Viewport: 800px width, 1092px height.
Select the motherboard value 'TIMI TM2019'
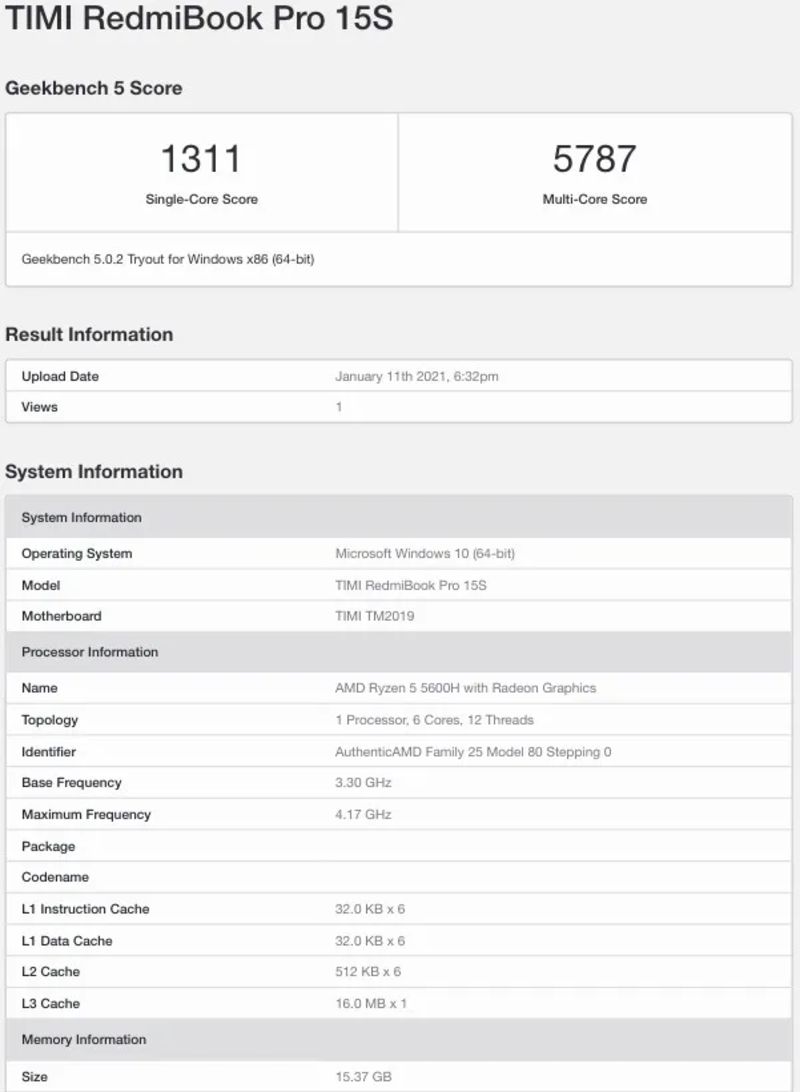pyautogui.click(x=375, y=616)
